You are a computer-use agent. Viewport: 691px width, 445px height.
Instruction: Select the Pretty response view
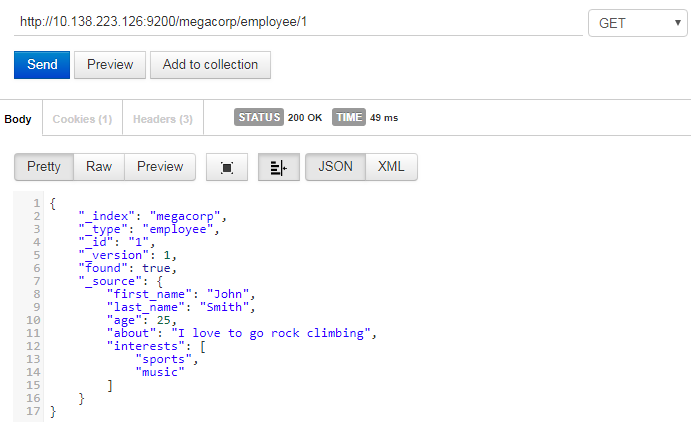click(x=44, y=167)
